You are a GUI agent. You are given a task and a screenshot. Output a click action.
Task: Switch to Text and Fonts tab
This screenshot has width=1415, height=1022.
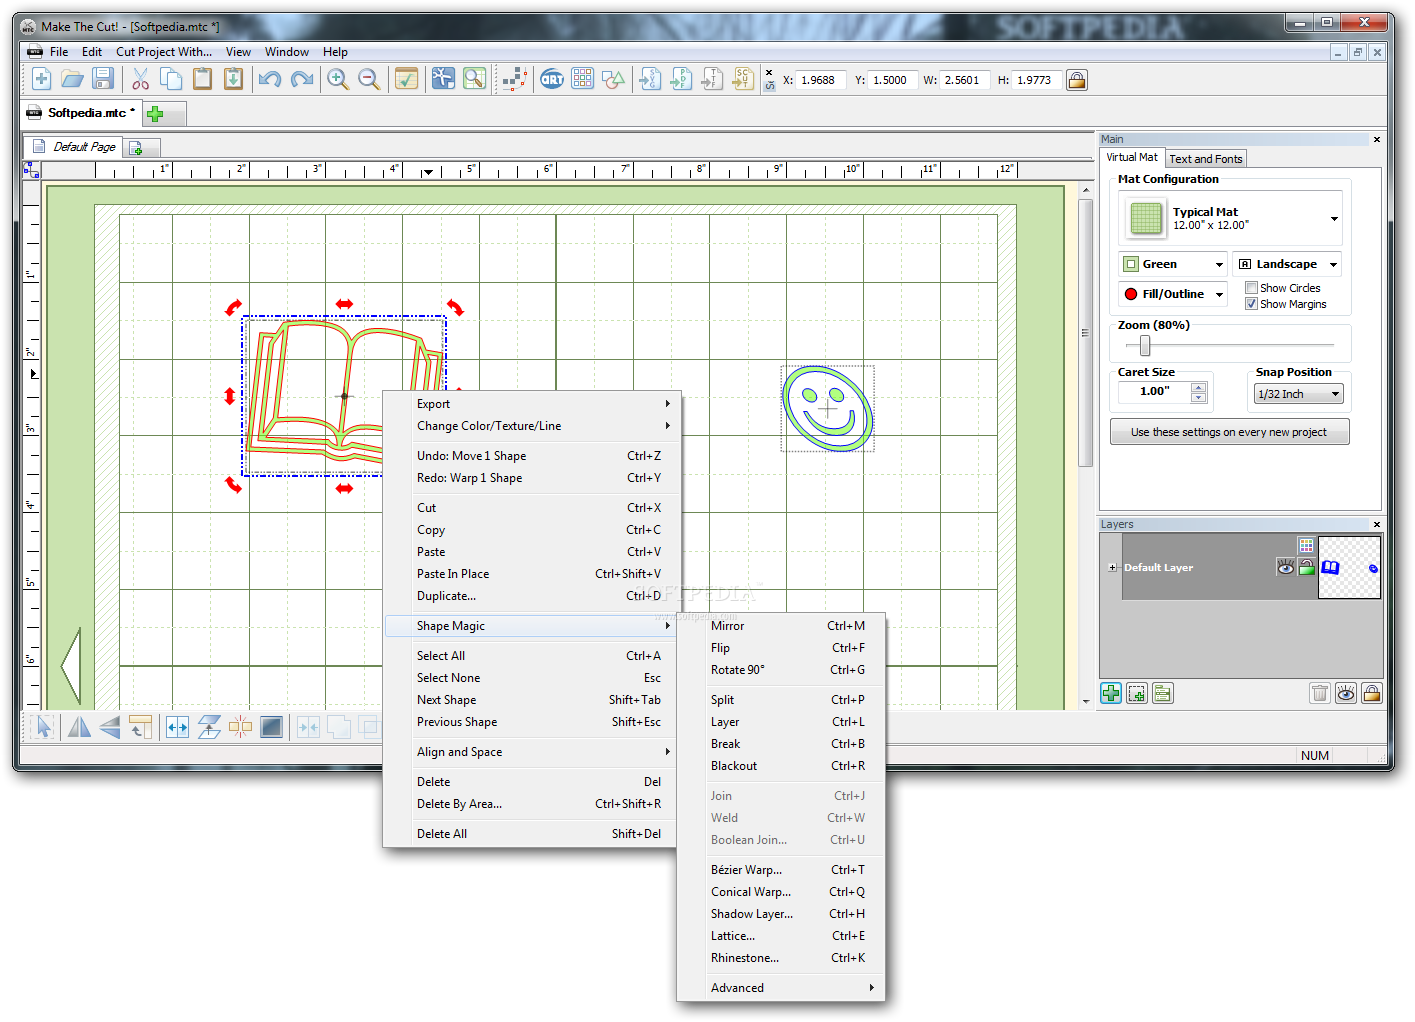coord(1206,159)
